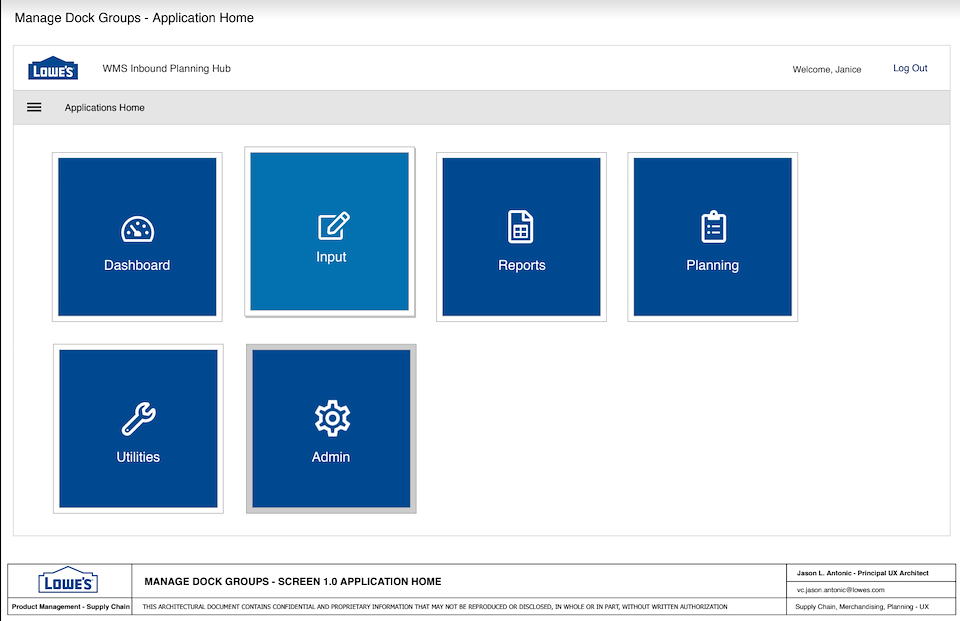Click the Reports spreadsheet icon
The image size is (960, 621).
pos(520,227)
